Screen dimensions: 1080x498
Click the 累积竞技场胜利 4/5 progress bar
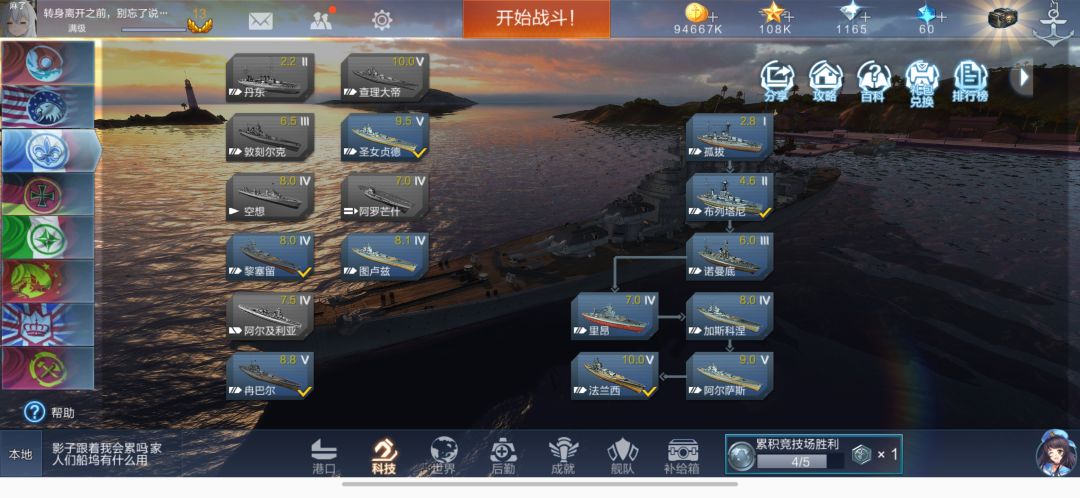(800, 462)
